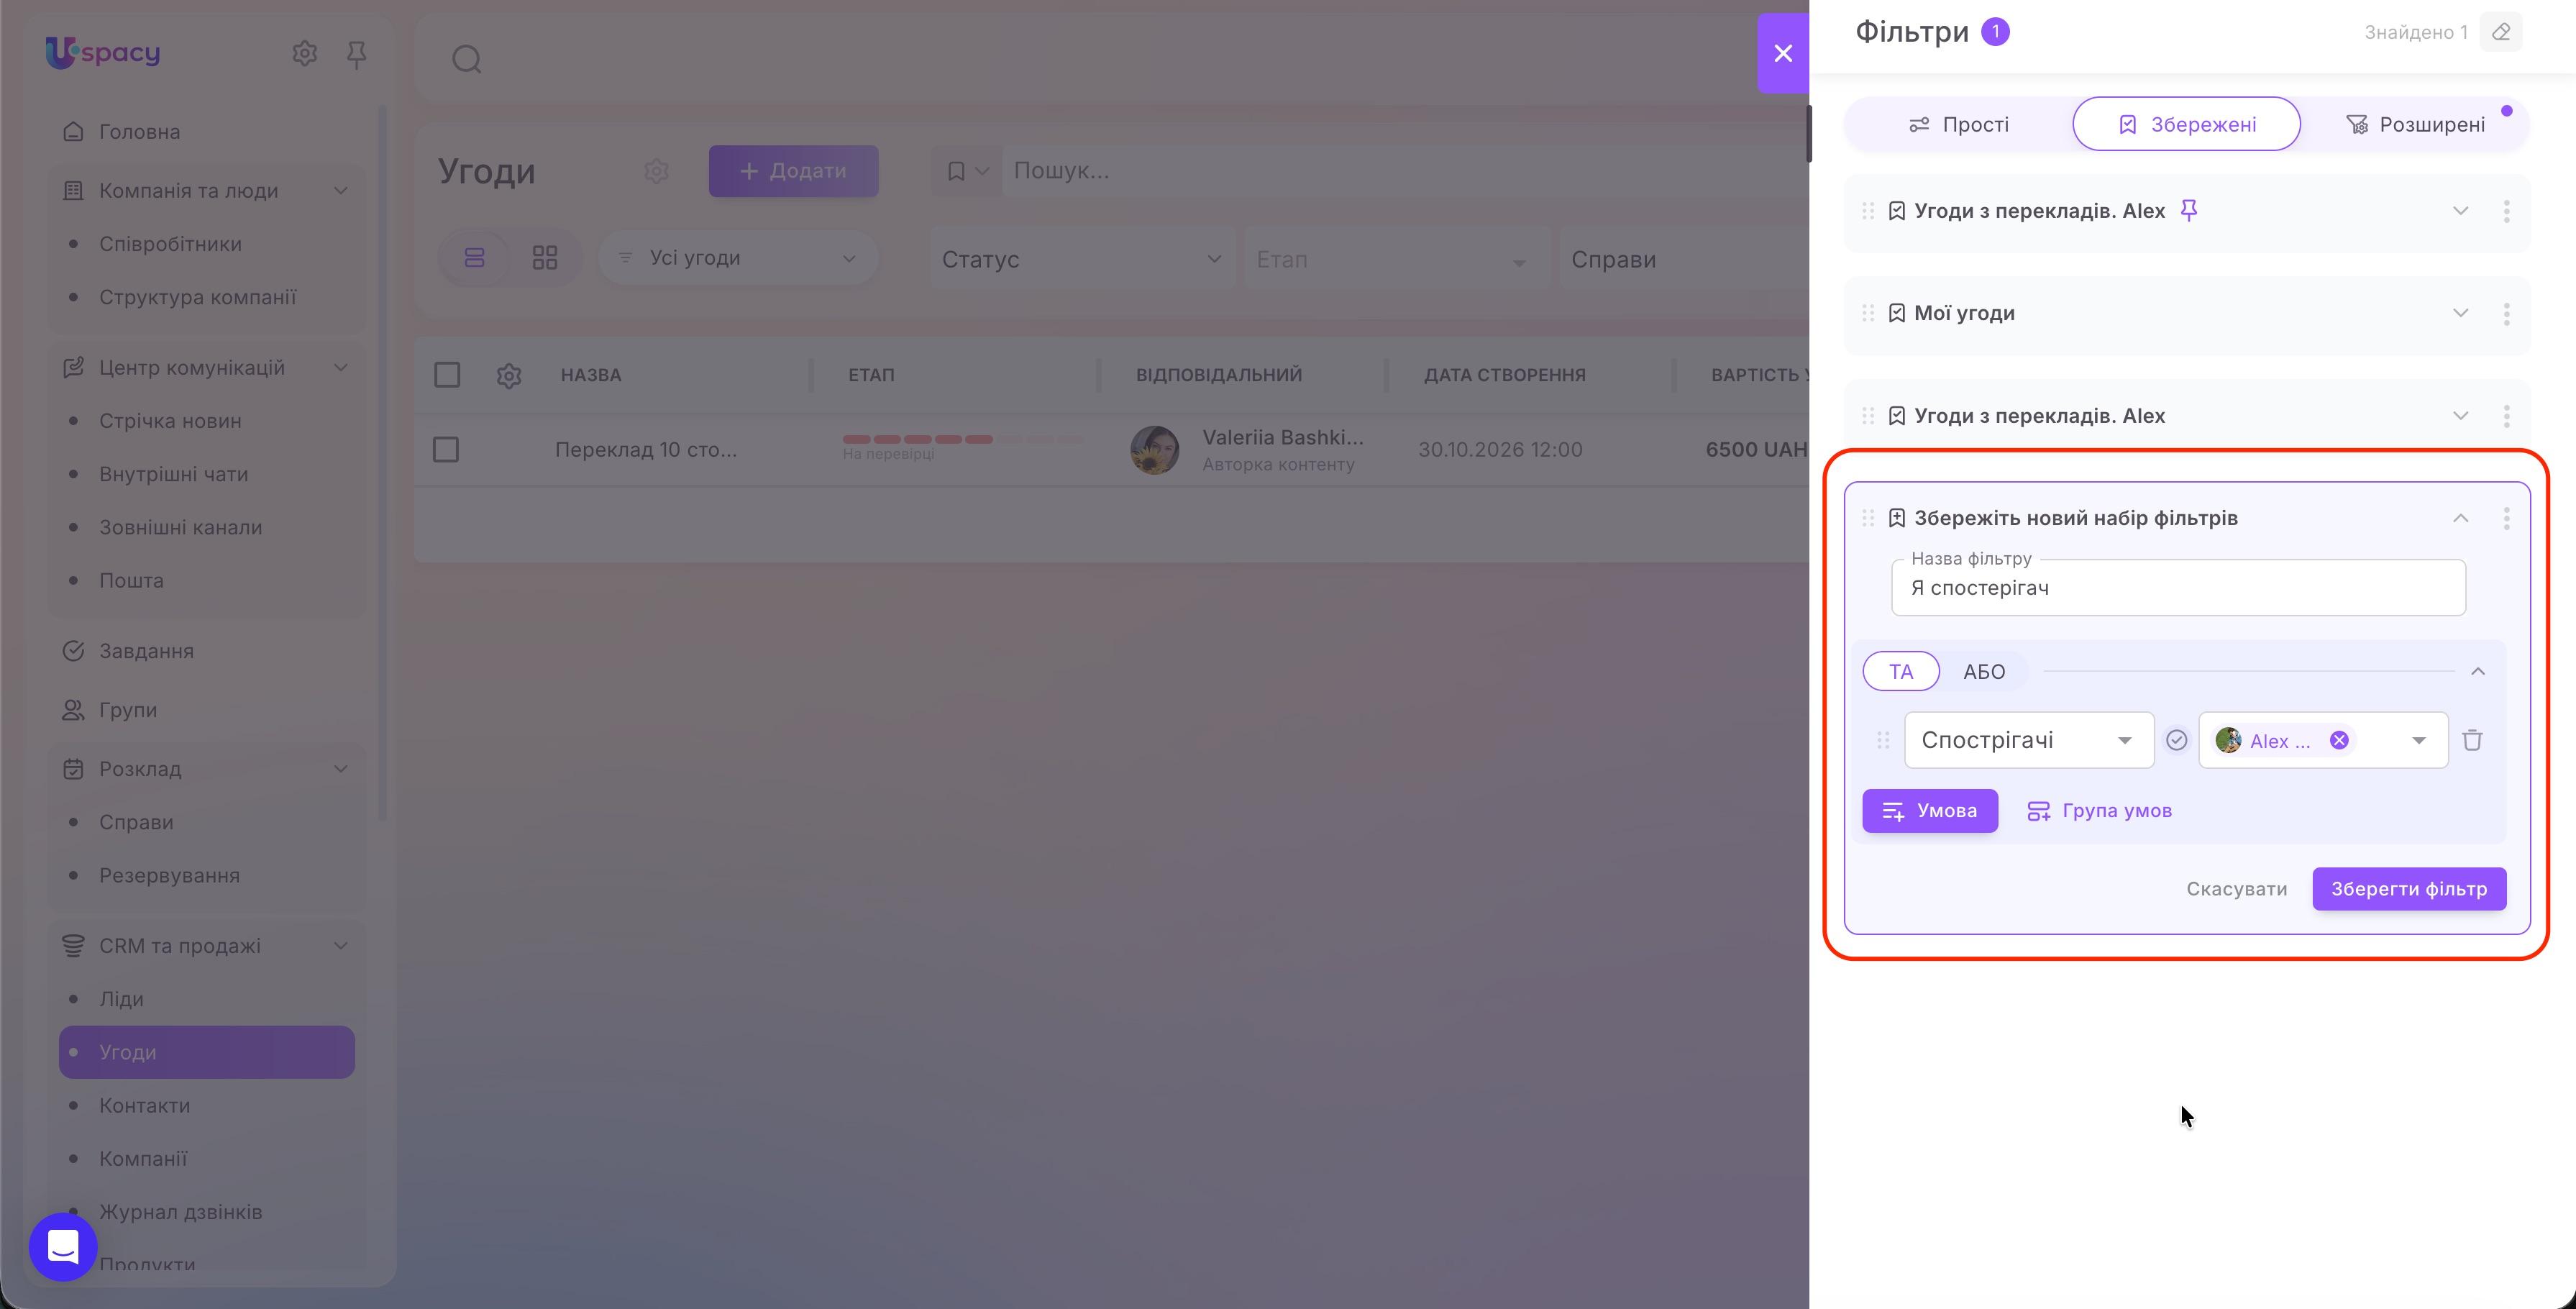
Task: Expand the Мої угоди saved filter
Action: click(2460, 313)
